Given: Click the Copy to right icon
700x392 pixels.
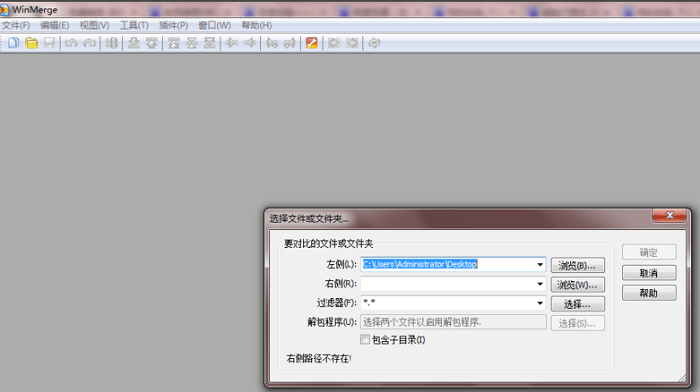Looking at the screenshot, I should 232,43.
